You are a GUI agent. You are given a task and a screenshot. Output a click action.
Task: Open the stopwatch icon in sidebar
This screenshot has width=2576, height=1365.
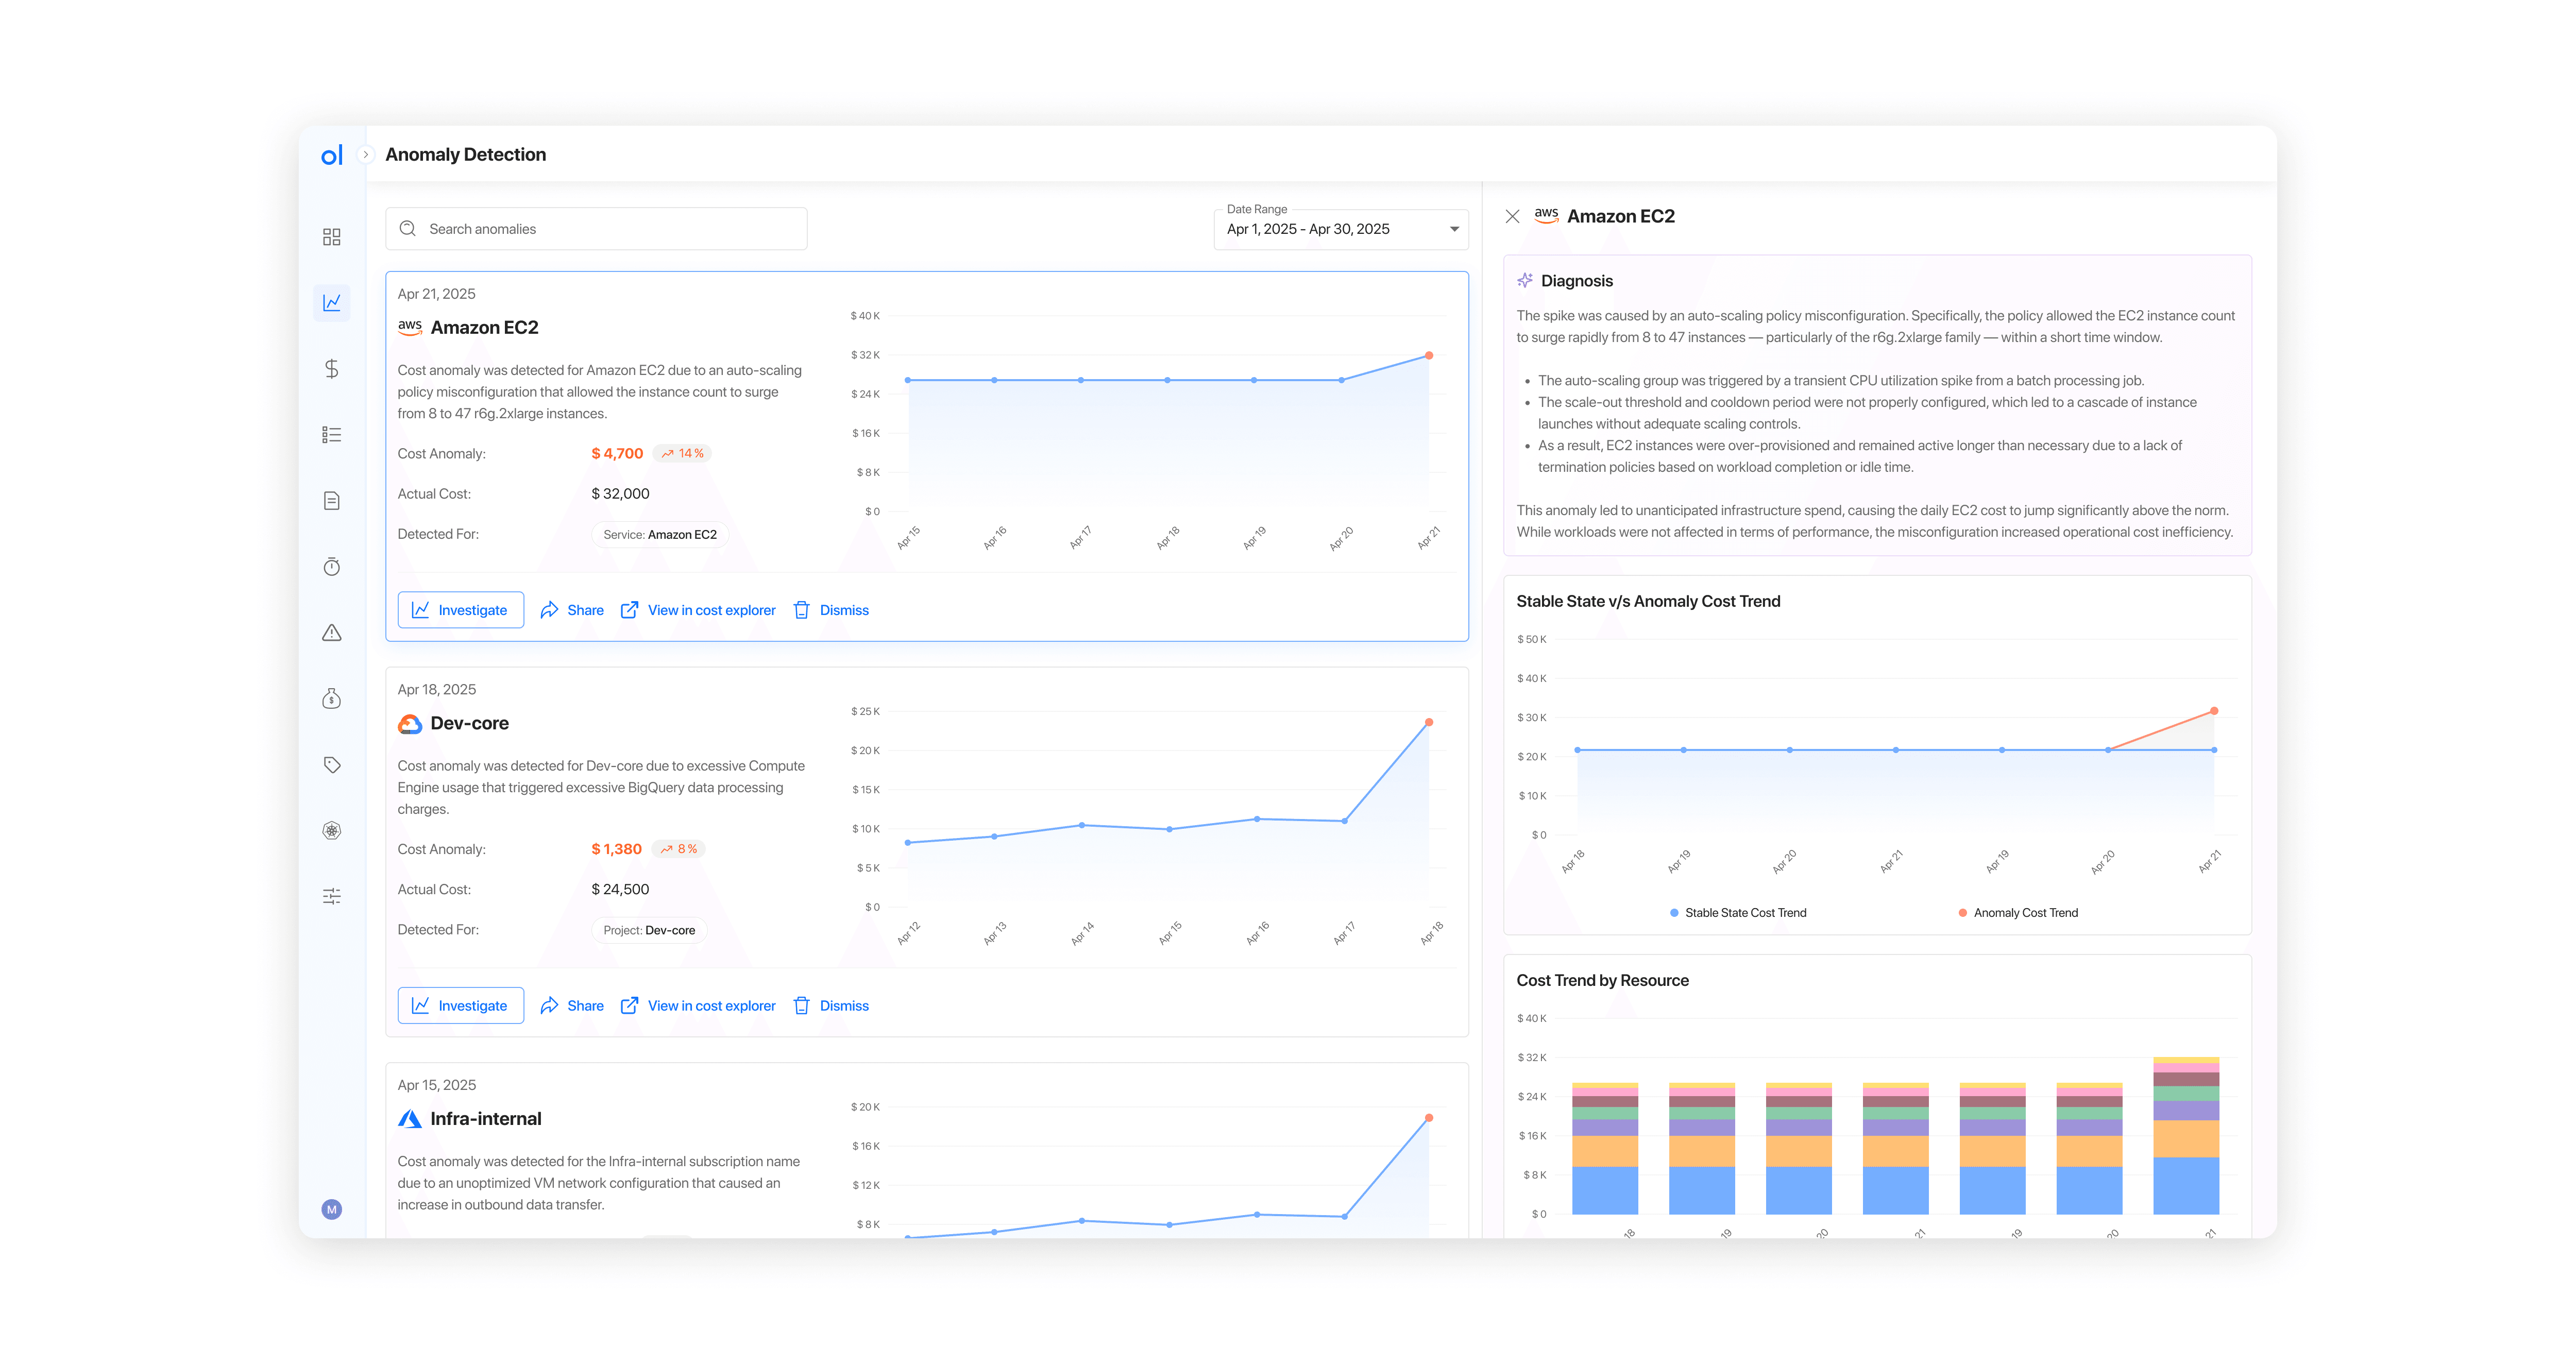click(332, 567)
